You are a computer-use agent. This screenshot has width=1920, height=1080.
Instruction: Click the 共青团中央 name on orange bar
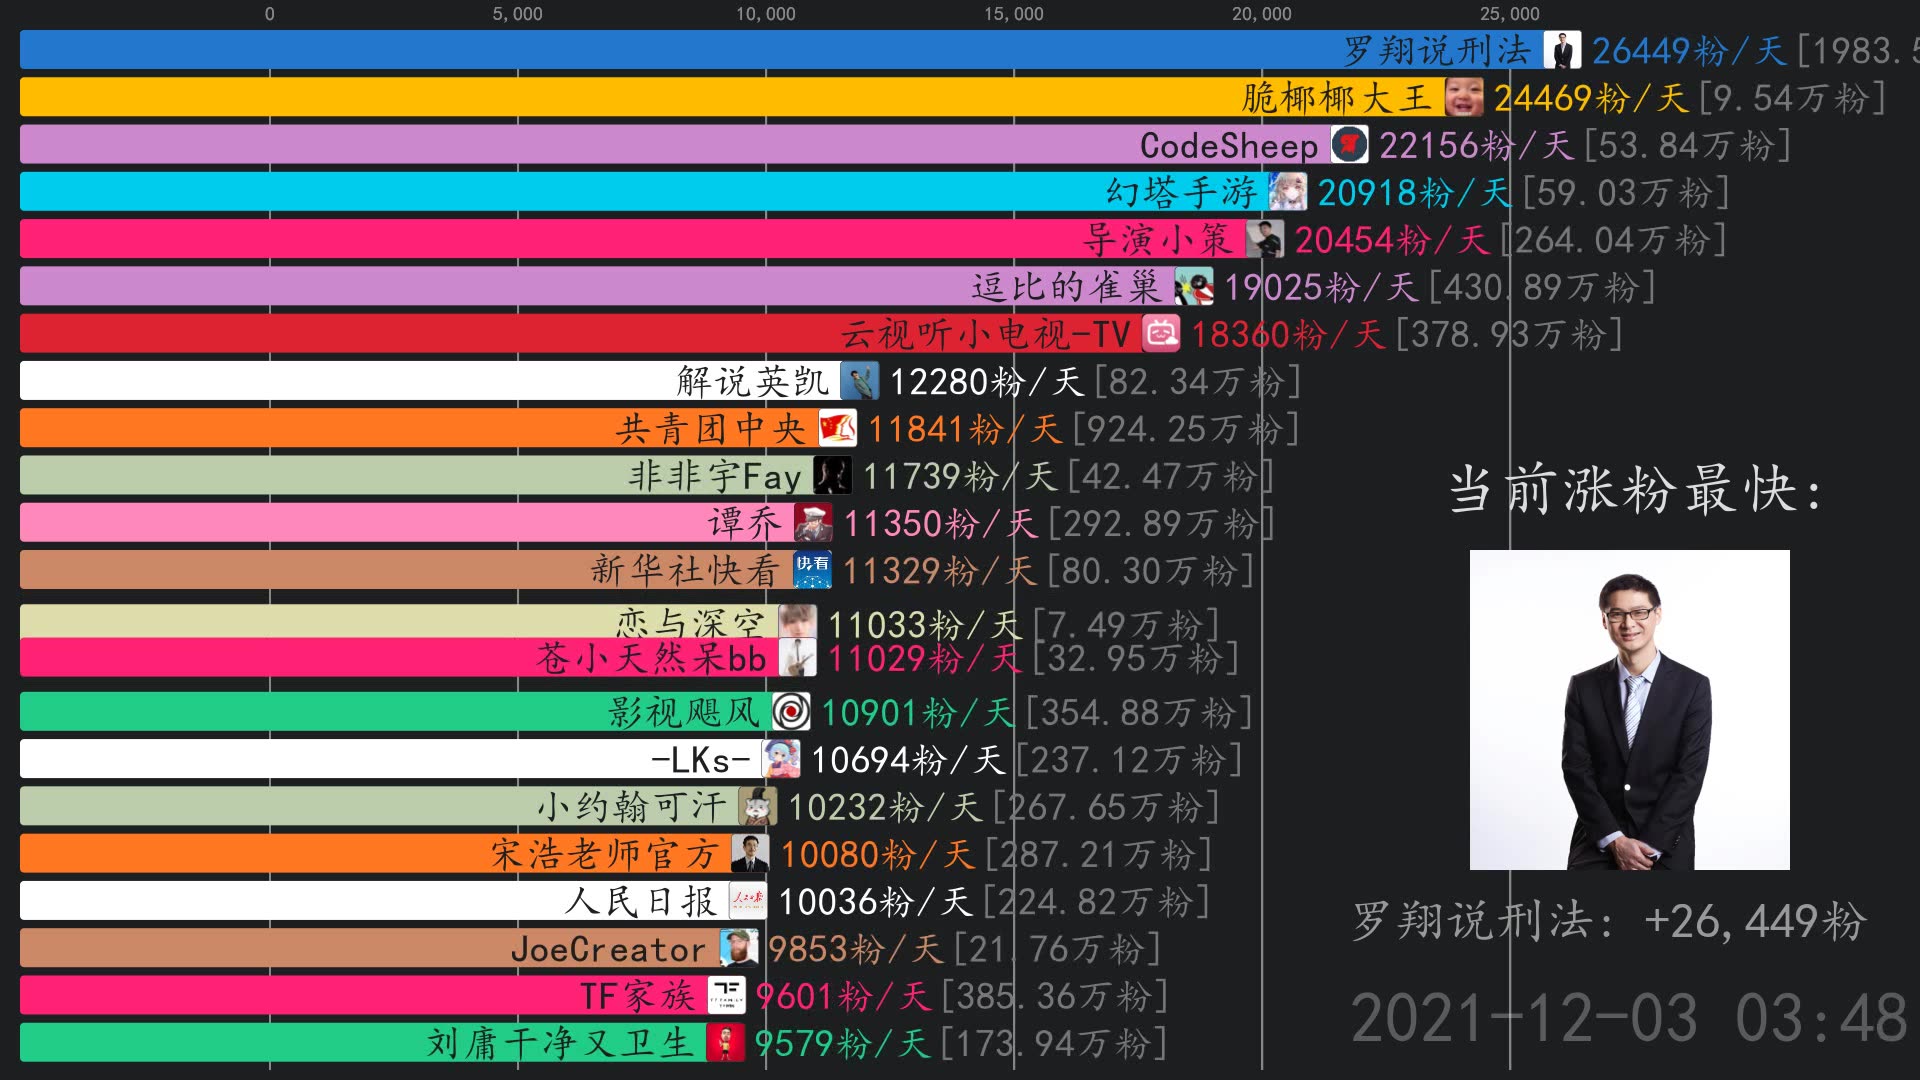click(711, 429)
